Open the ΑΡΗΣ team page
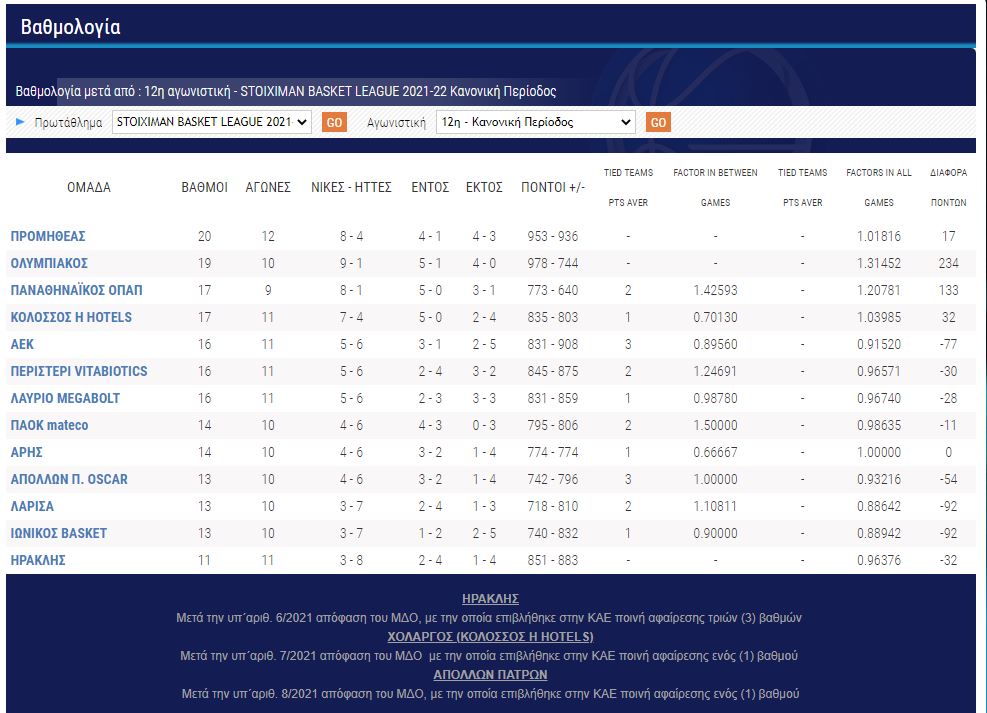This screenshot has height=713, width=987. point(26,452)
